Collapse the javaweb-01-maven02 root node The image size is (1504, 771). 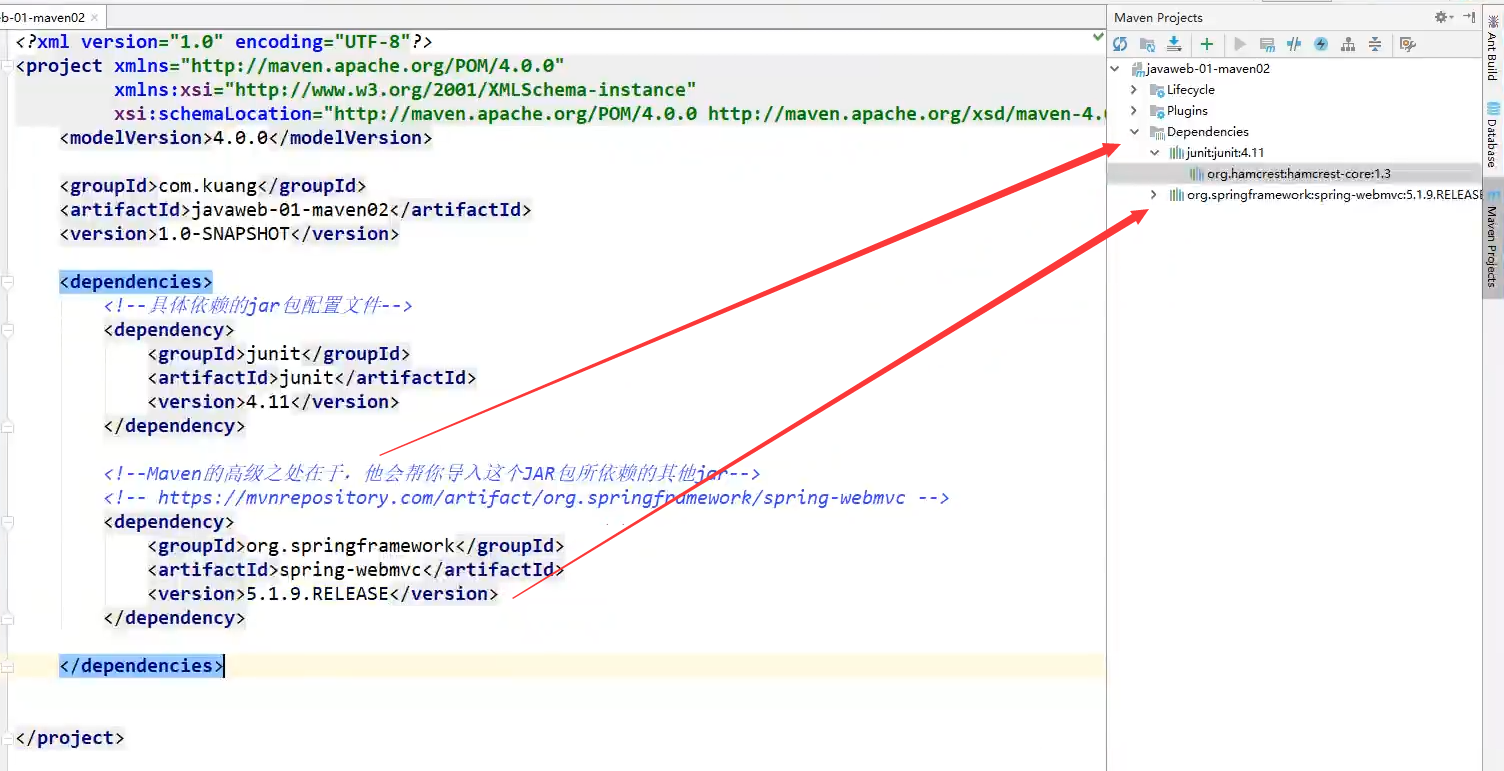(x=1116, y=69)
